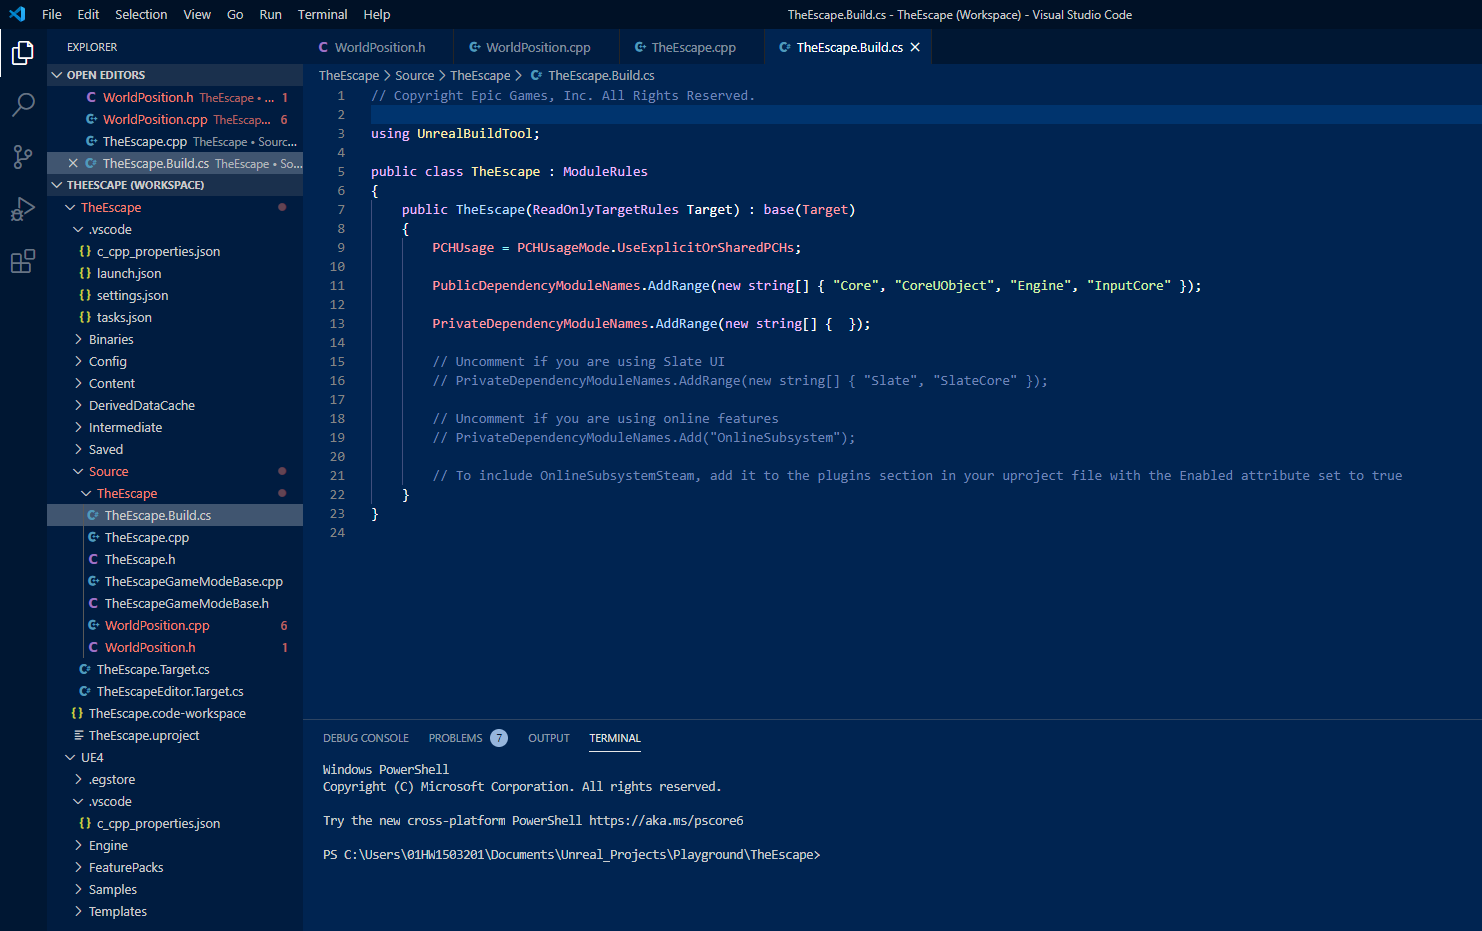Open the Search panel
Screen dimensions: 1482x931
(22, 105)
